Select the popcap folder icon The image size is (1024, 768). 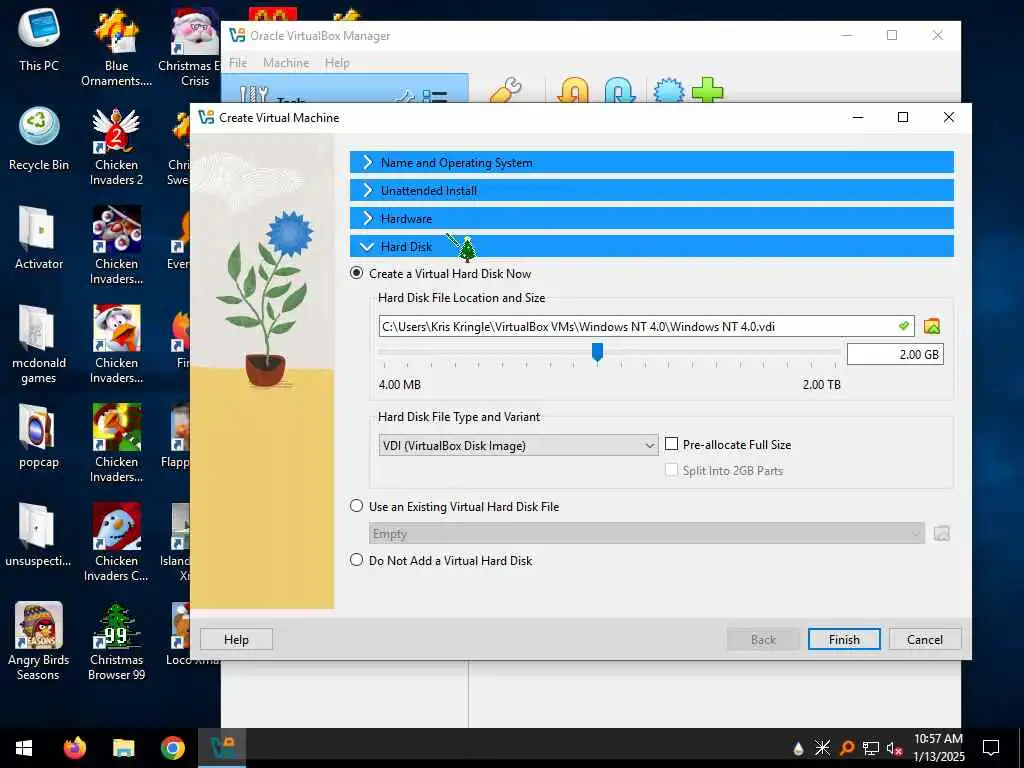click(x=39, y=436)
